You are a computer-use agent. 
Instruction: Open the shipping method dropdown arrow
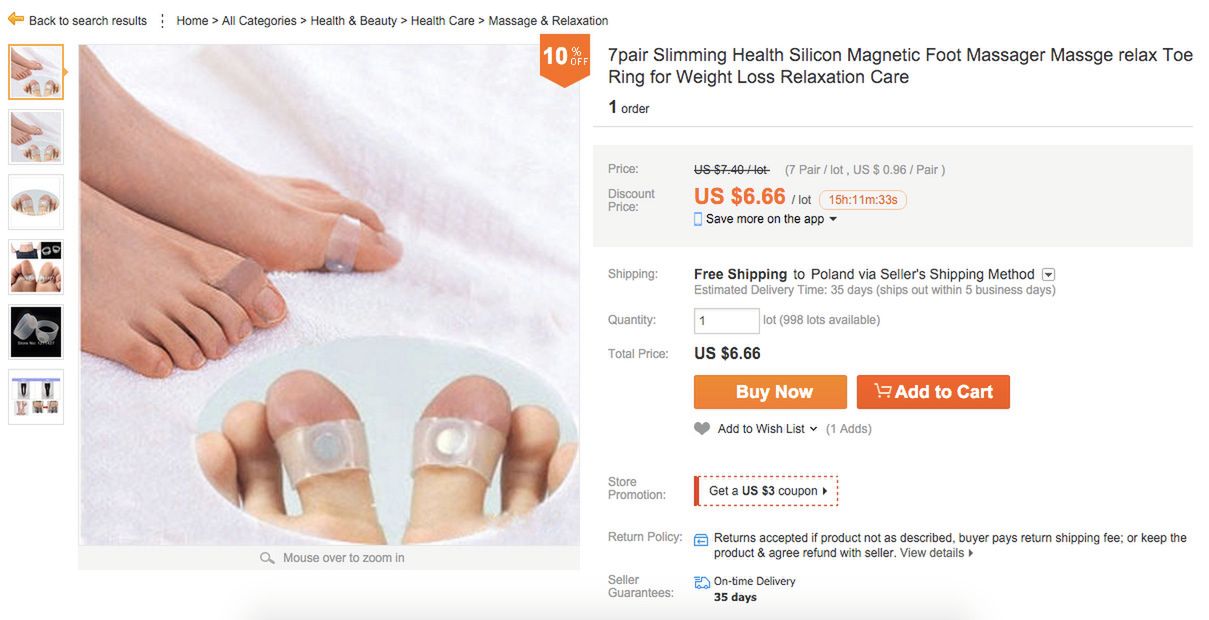[1048, 275]
